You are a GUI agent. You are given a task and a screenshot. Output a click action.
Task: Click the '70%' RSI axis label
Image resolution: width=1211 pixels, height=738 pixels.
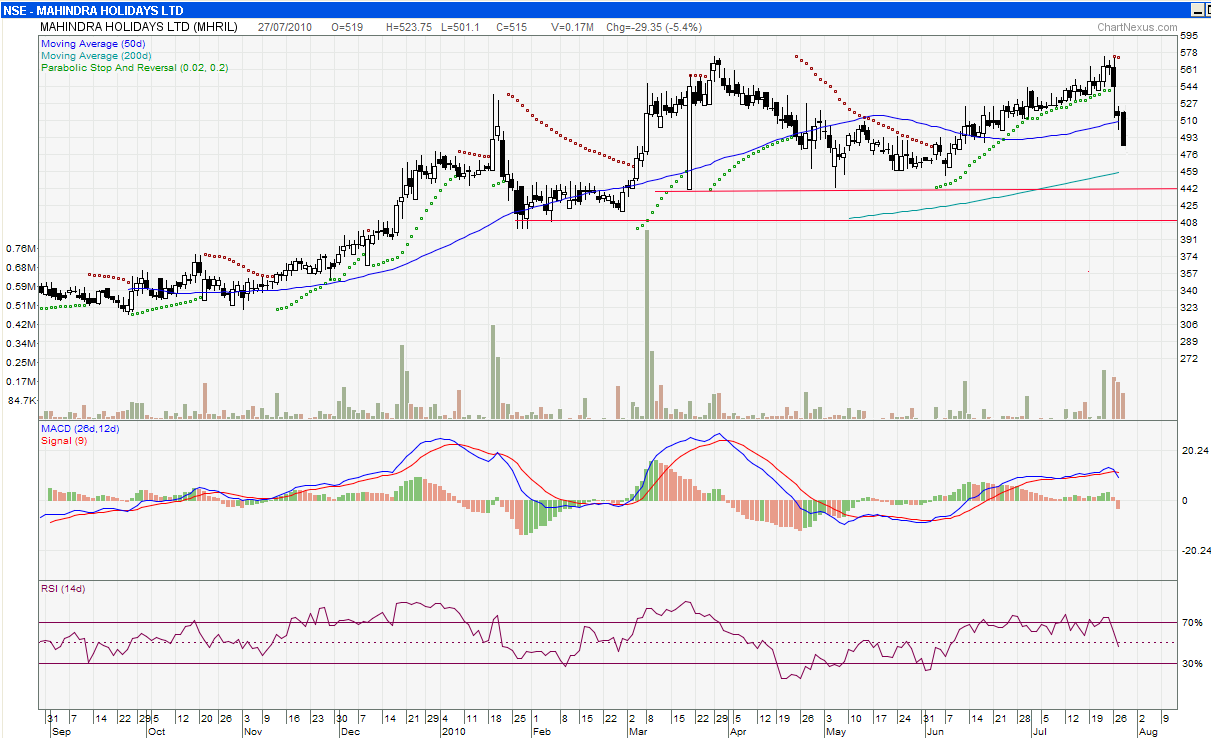point(1191,623)
